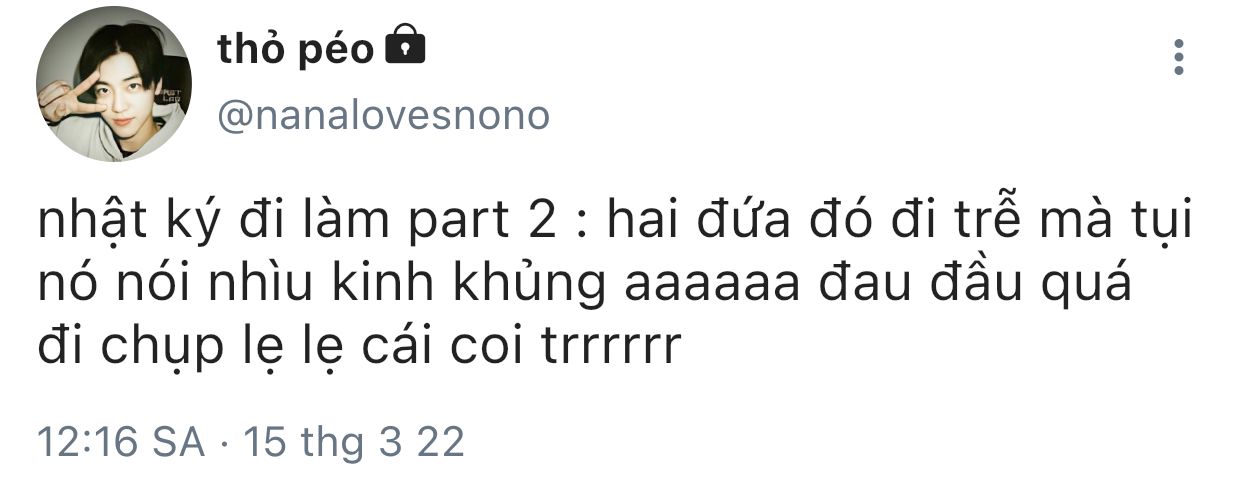Click the date "15 thg 3 22"
This screenshot has height=481, width=1242.
point(354,441)
